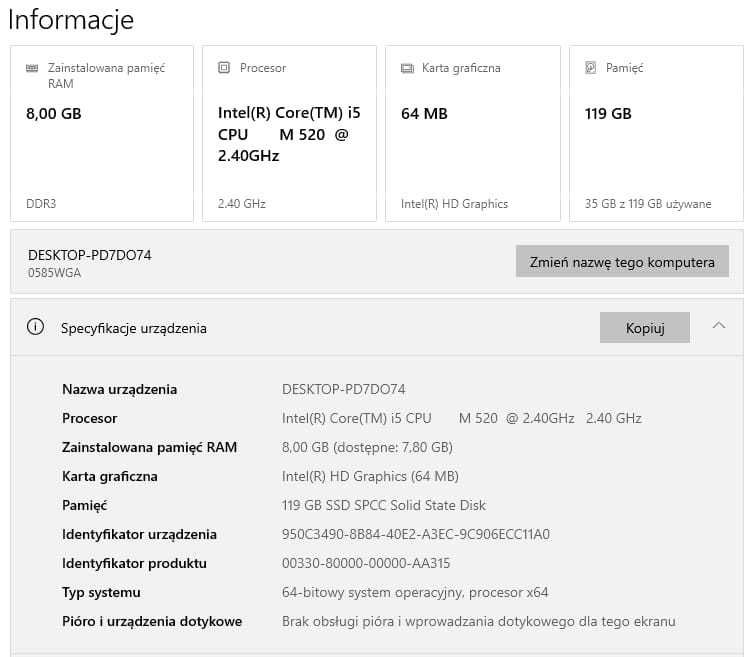Screen dimensions: 749x657
Task: Select the bold 'Procesor' specification label
Action: point(89,419)
